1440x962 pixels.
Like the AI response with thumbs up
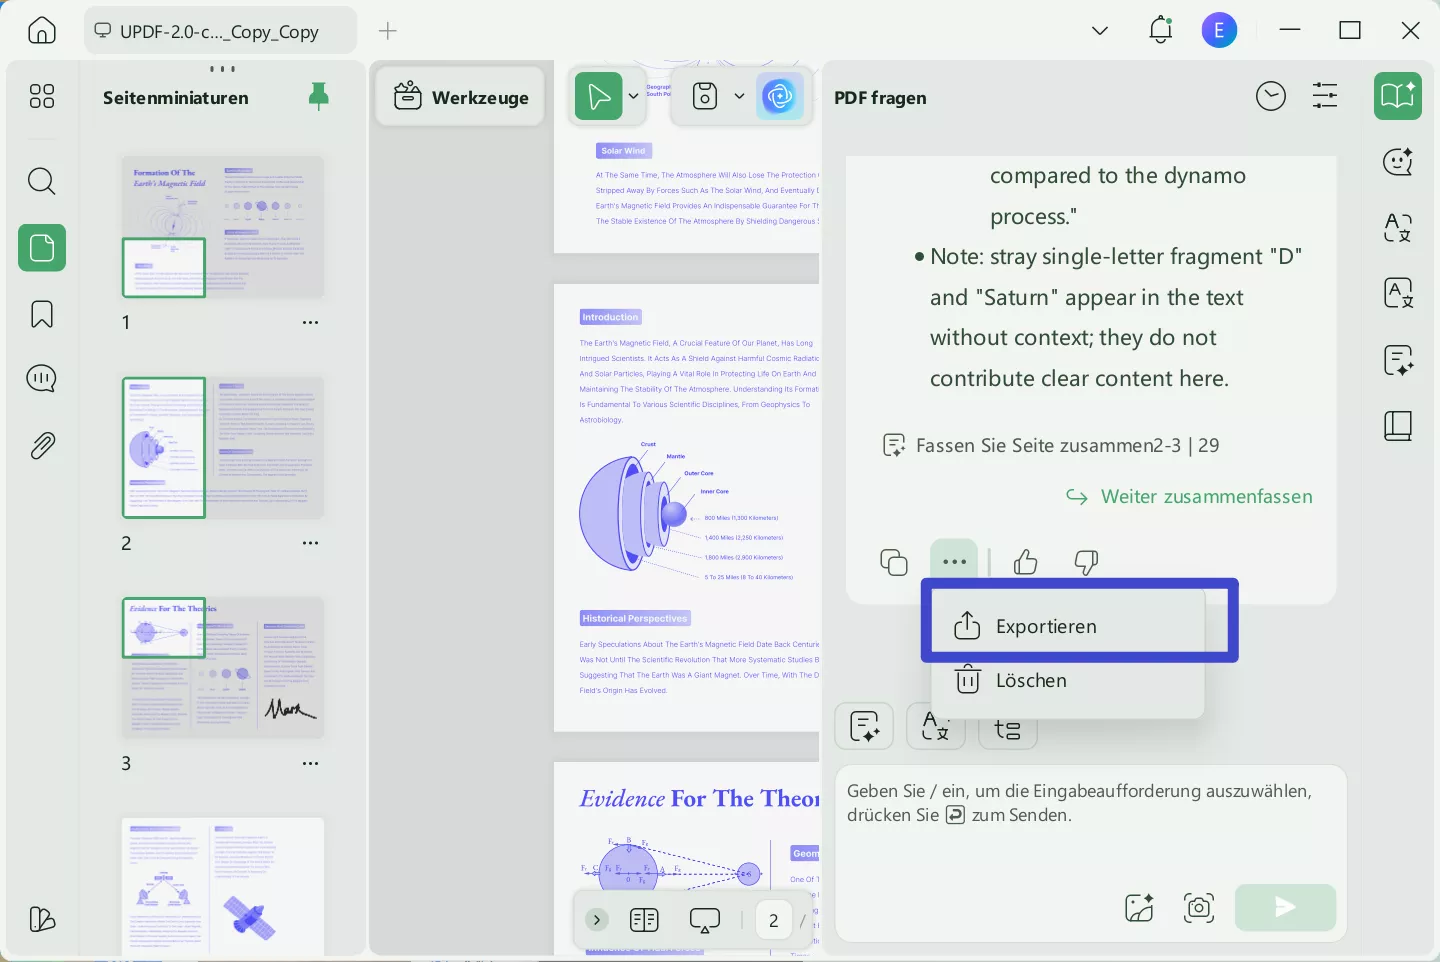point(1026,562)
